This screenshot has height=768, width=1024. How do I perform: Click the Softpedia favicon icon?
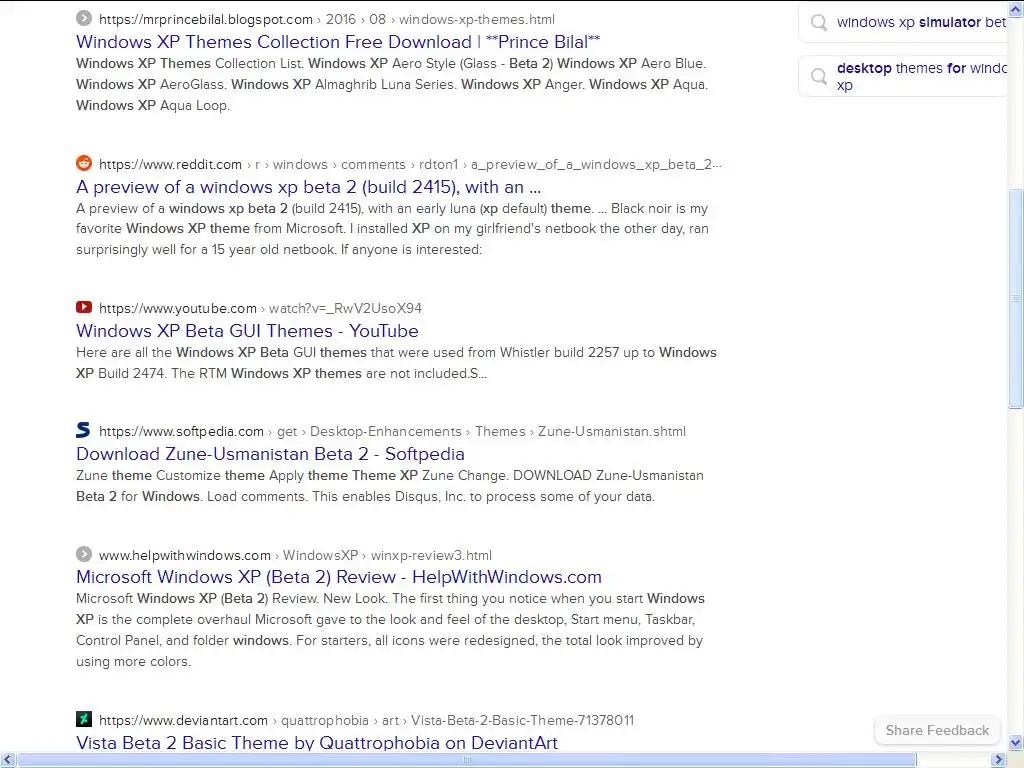click(x=84, y=430)
